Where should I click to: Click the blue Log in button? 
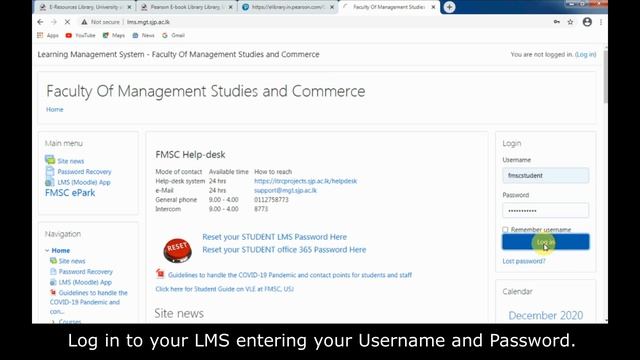coord(546,242)
